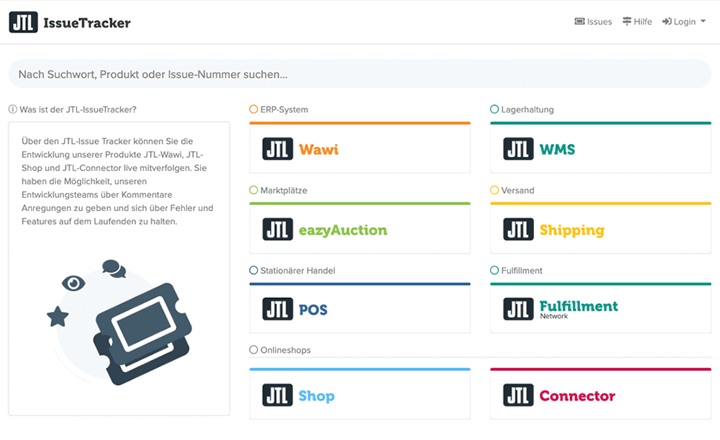Click the JTL icon on POS card

pyautogui.click(x=277, y=310)
